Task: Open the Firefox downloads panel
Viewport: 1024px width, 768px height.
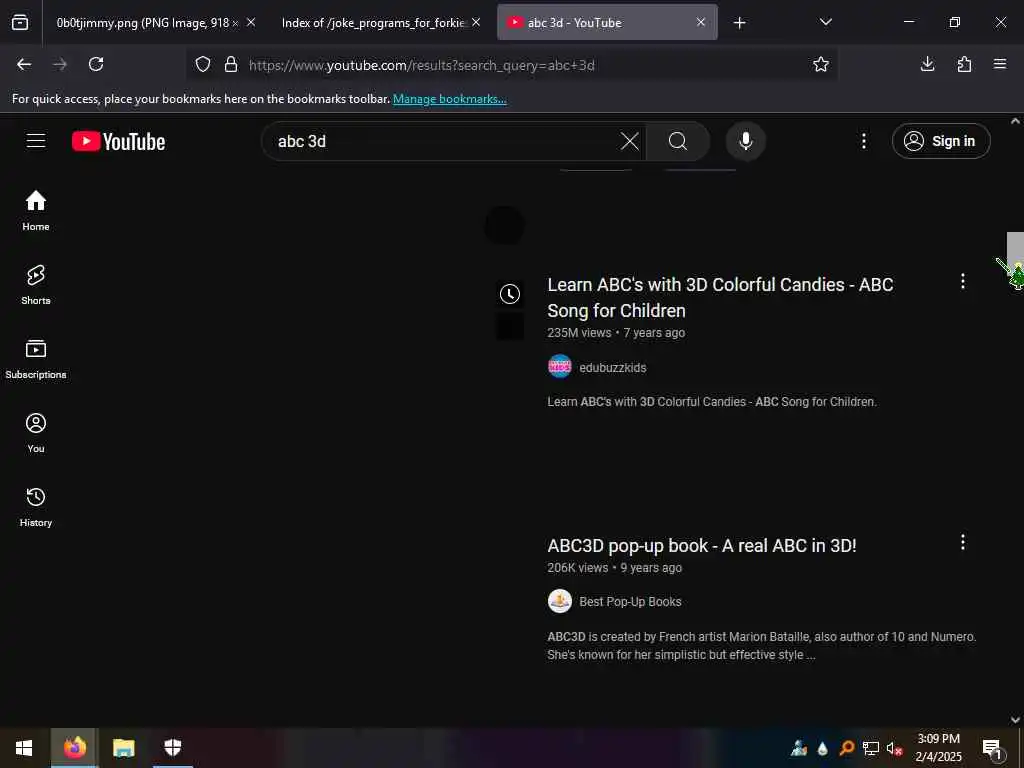Action: pyautogui.click(x=927, y=64)
